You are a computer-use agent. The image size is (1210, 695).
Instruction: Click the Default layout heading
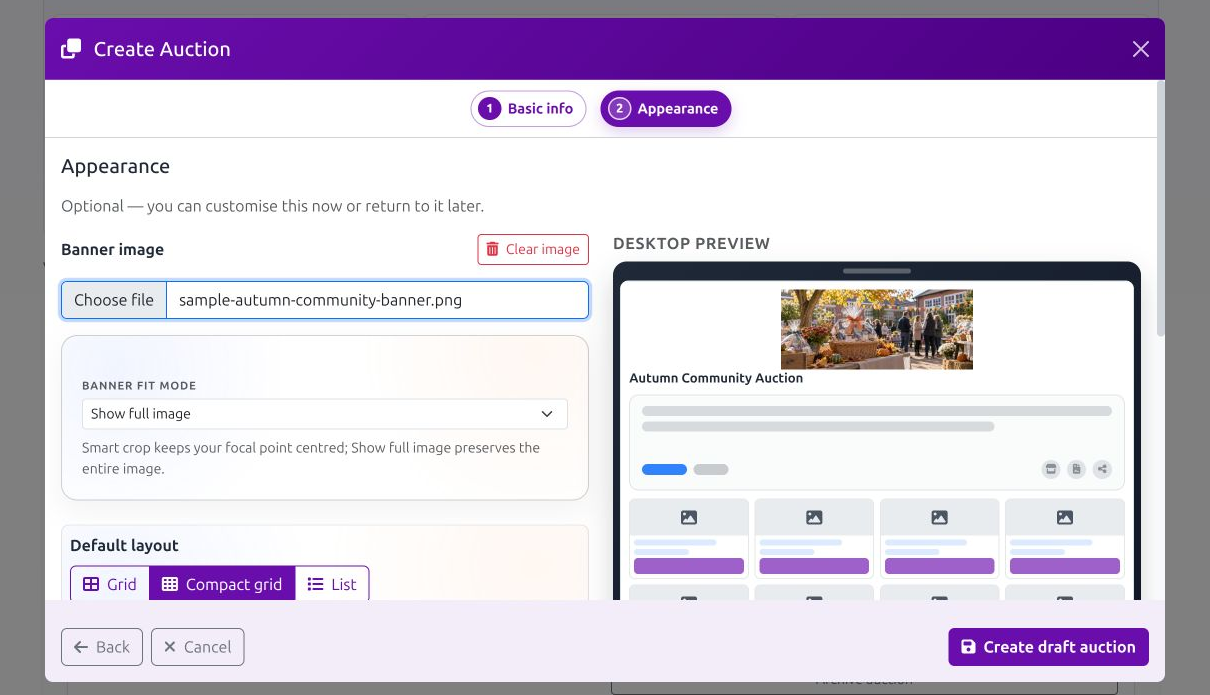tap(124, 545)
